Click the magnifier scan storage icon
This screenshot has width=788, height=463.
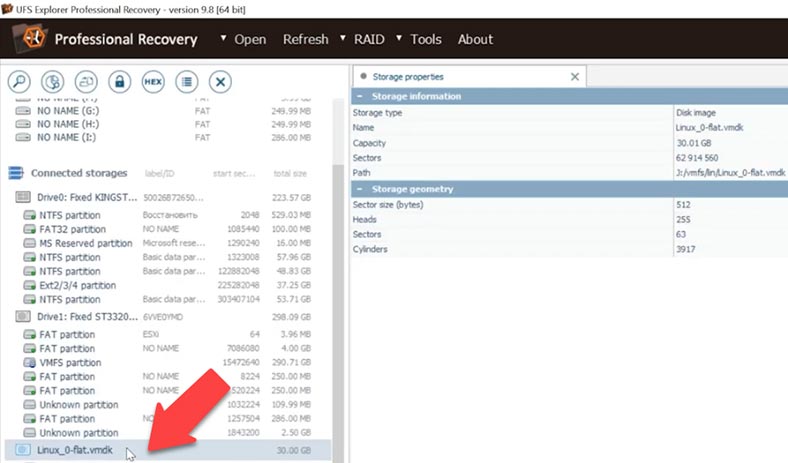coord(19,81)
